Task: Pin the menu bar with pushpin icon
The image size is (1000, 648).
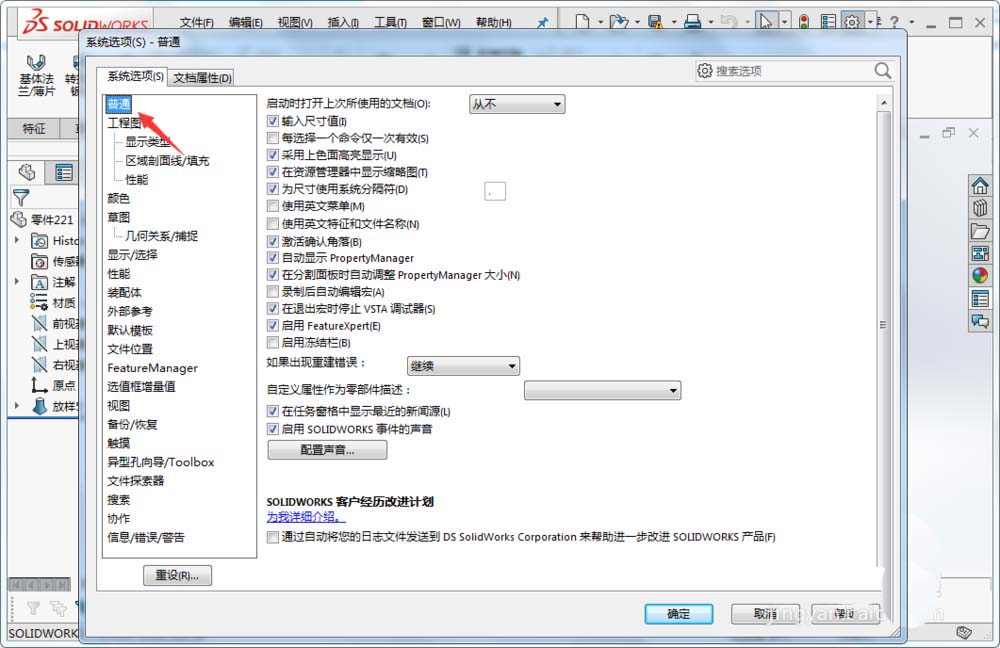Action: coord(542,22)
